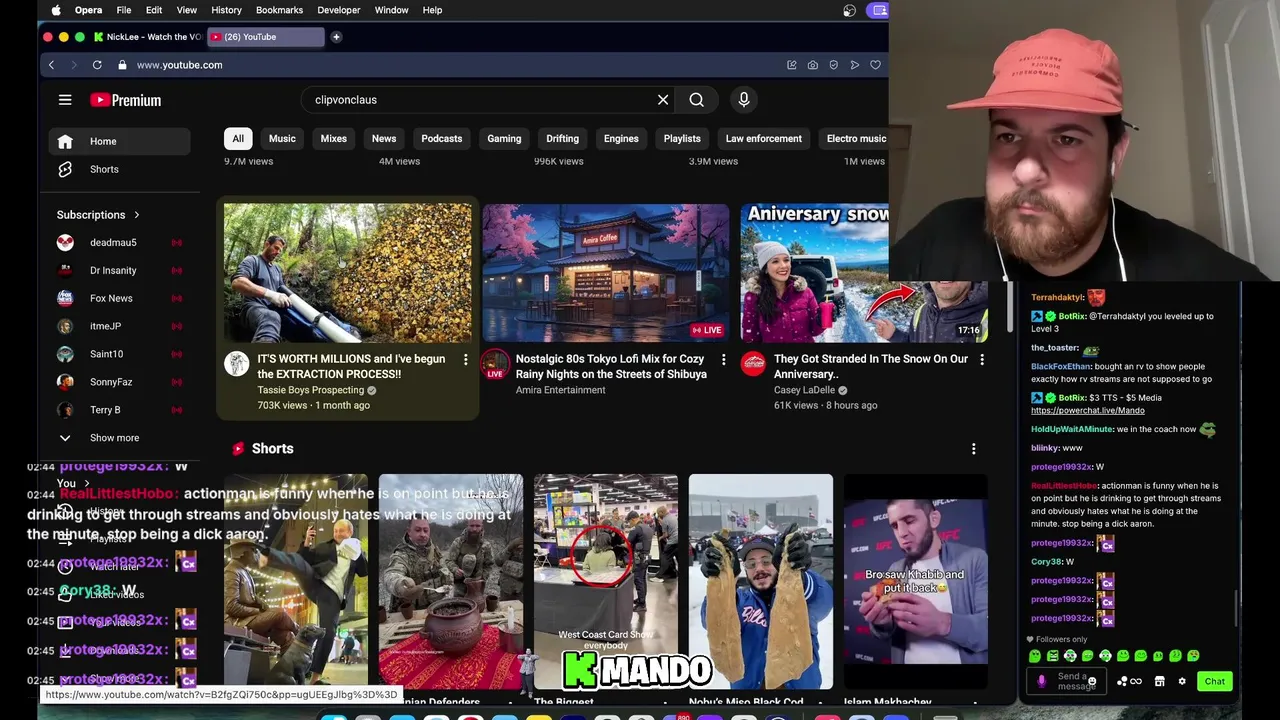This screenshot has width=1280, height=720.
Task: Select the Mixes filter chip
Action: pos(333,139)
